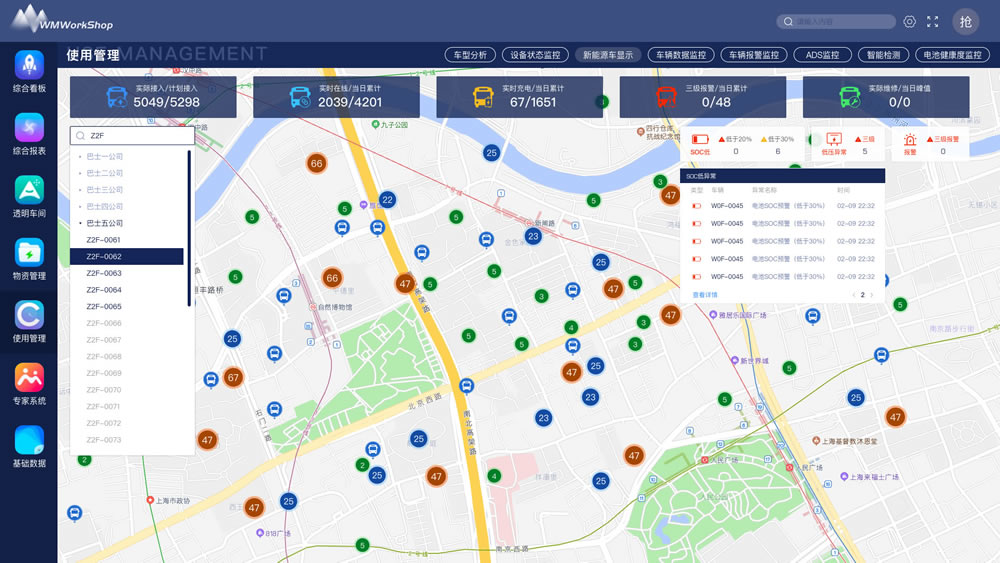This screenshot has width=1000, height=563.
Task: Open the settings gear in the header
Action: click(x=909, y=22)
